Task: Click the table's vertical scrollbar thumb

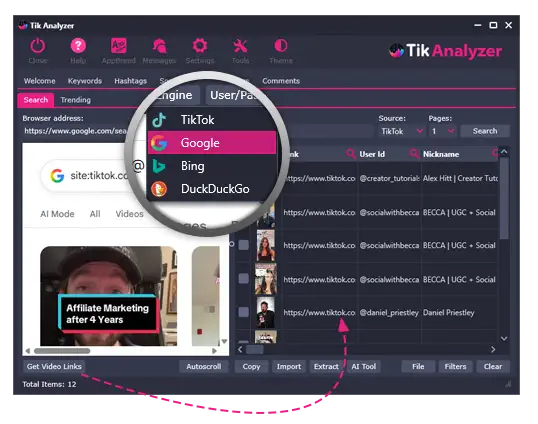Action: (504, 198)
